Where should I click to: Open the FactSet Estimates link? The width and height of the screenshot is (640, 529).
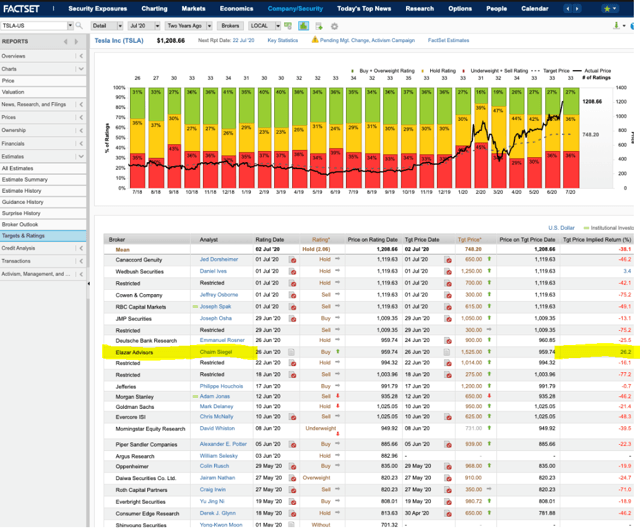(x=448, y=40)
